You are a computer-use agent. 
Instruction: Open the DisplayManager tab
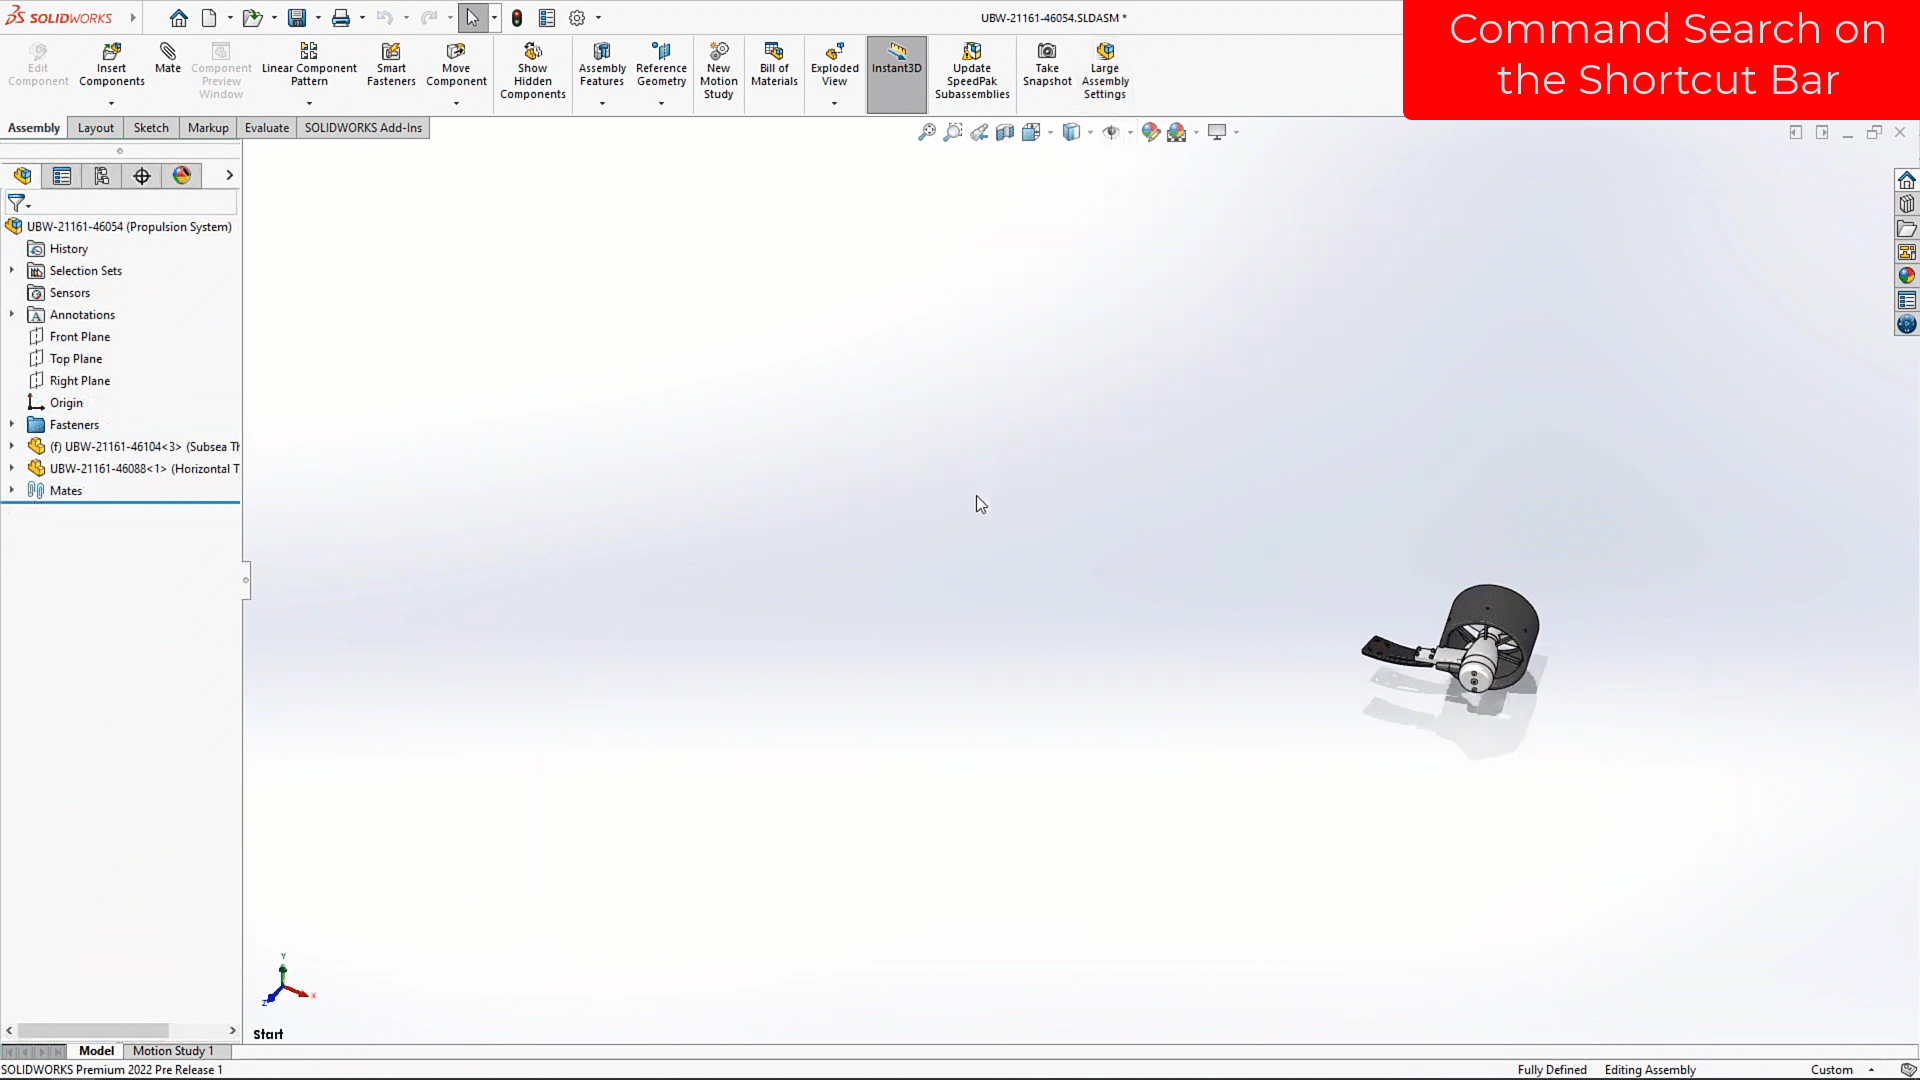(182, 176)
